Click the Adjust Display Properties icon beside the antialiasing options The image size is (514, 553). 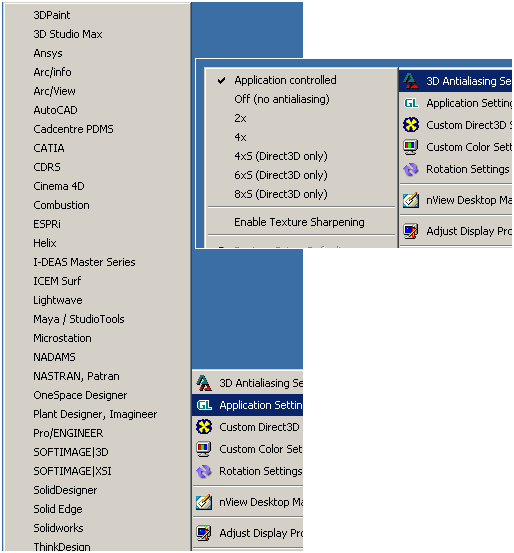click(x=411, y=231)
